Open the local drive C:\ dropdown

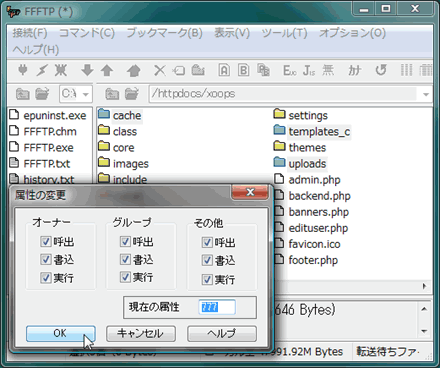[x=86, y=94]
